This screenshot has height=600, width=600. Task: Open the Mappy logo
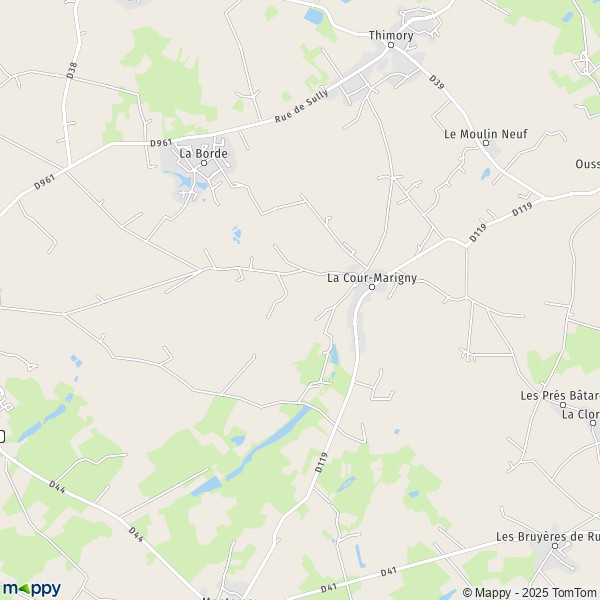tap(32, 589)
